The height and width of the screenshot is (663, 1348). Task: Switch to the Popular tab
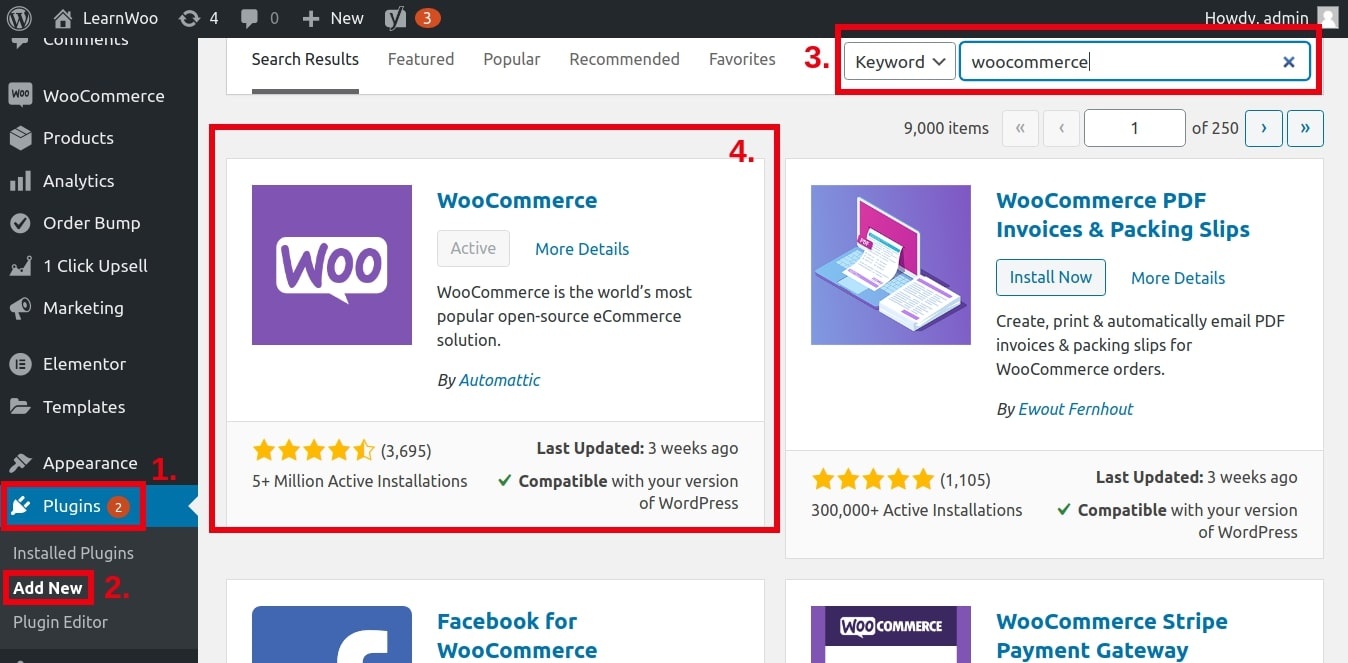click(x=512, y=60)
